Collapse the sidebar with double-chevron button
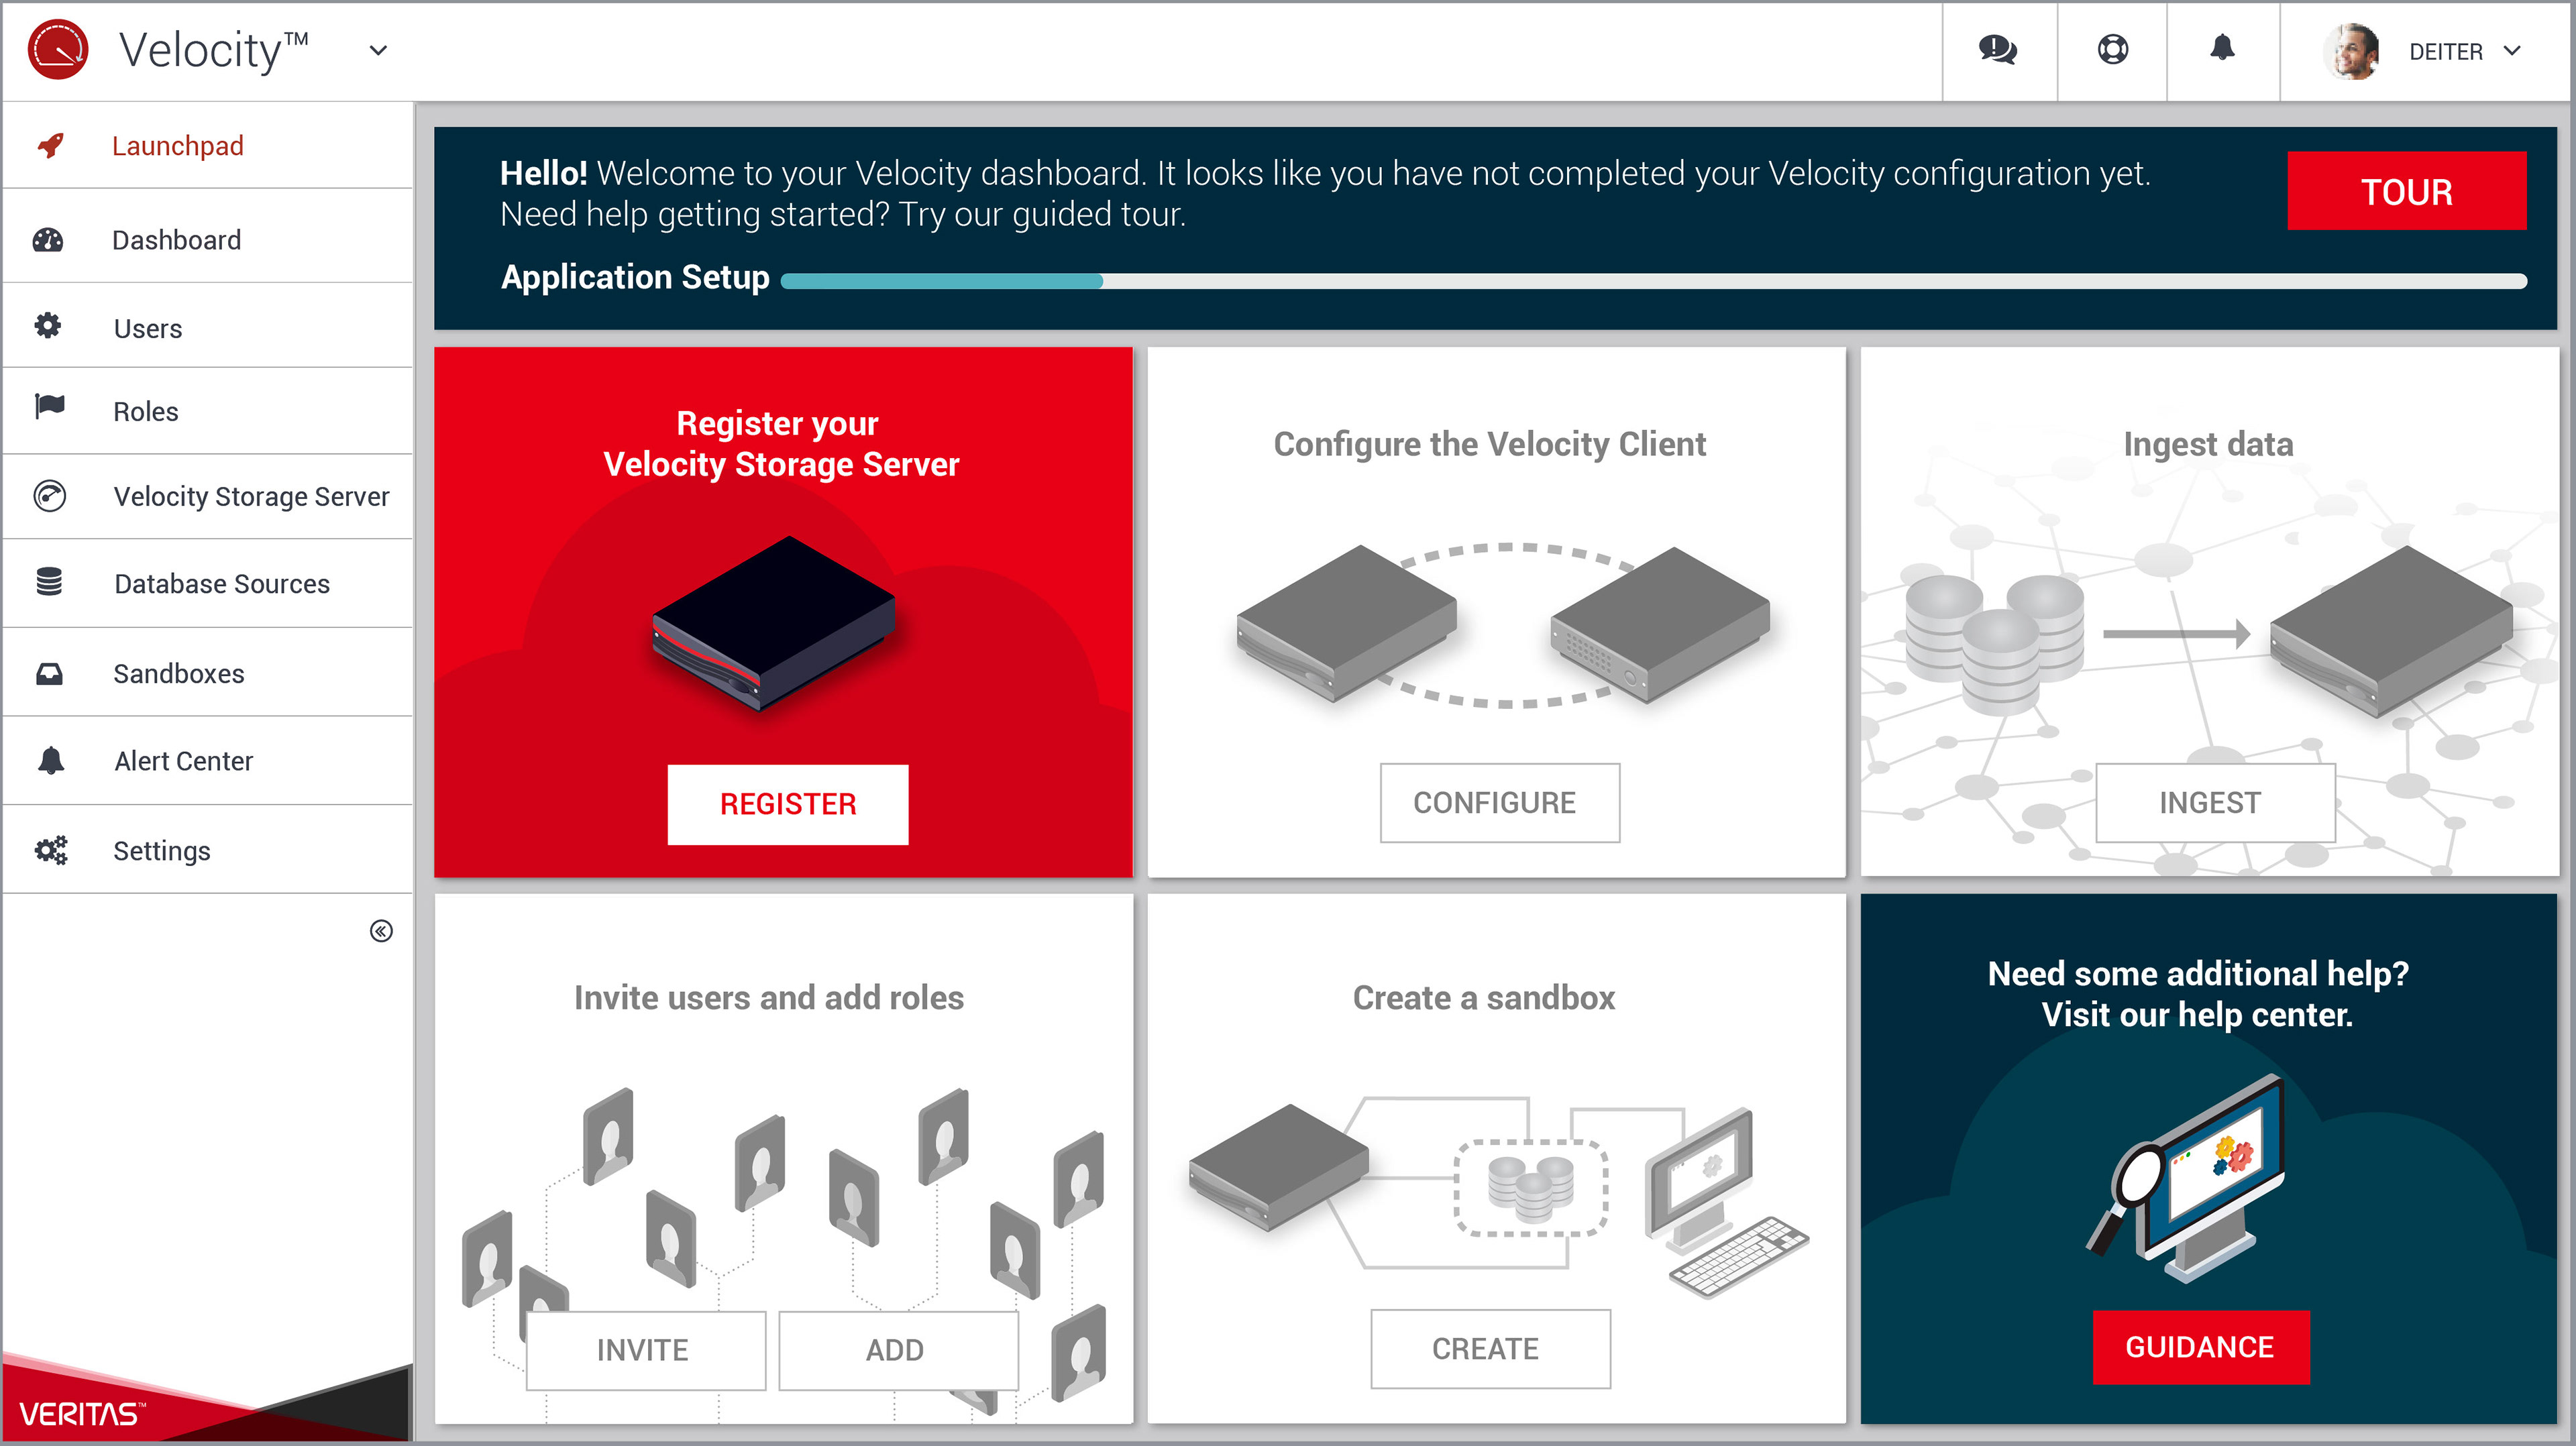2576x1446 pixels. click(381, 931)
